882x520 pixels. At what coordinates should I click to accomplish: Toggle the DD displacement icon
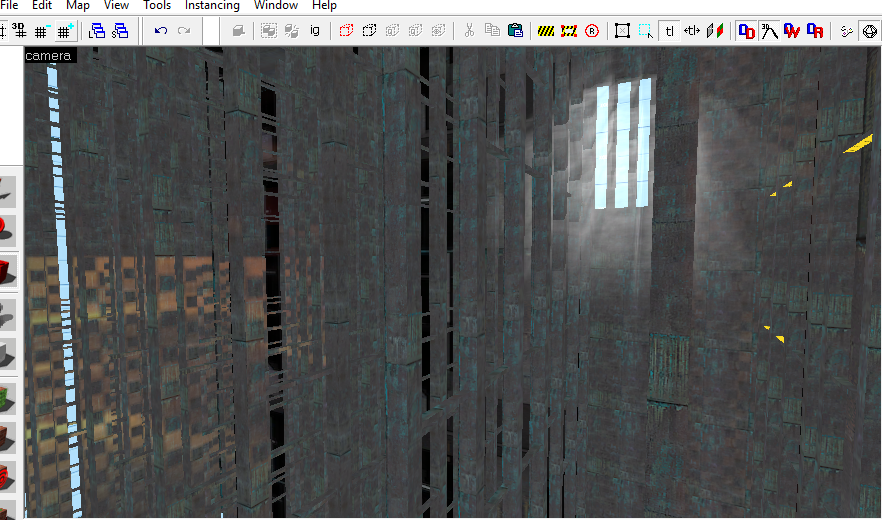tap(746, 30)
